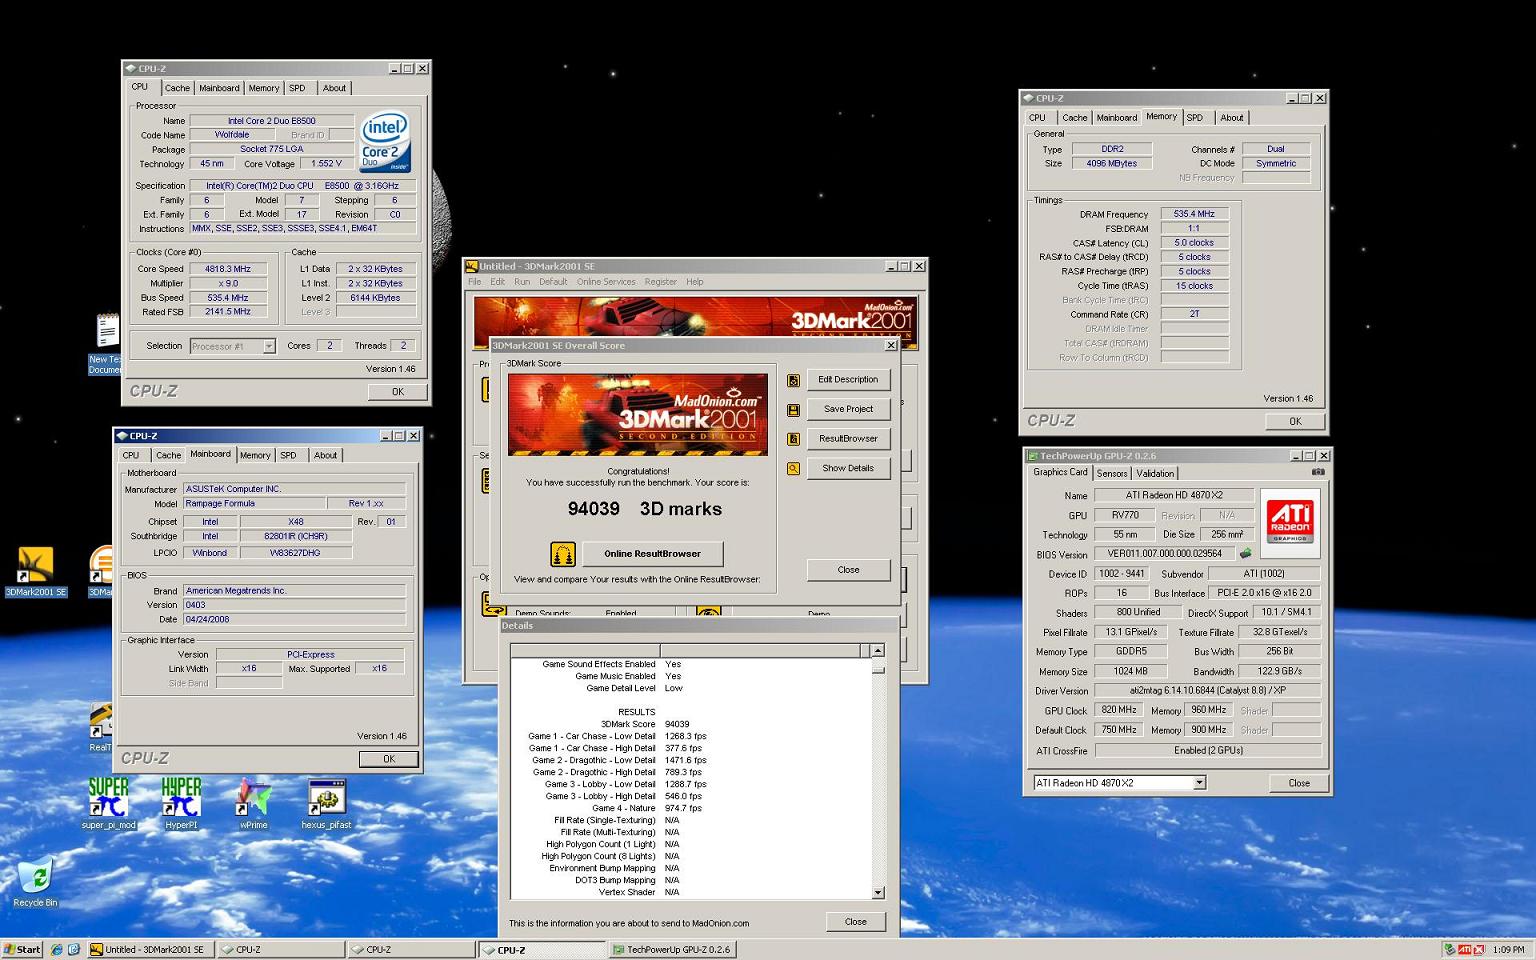The image size is (1536, 960).
Task: Click the Details list scroll up arrow
Action: [878, 651]
